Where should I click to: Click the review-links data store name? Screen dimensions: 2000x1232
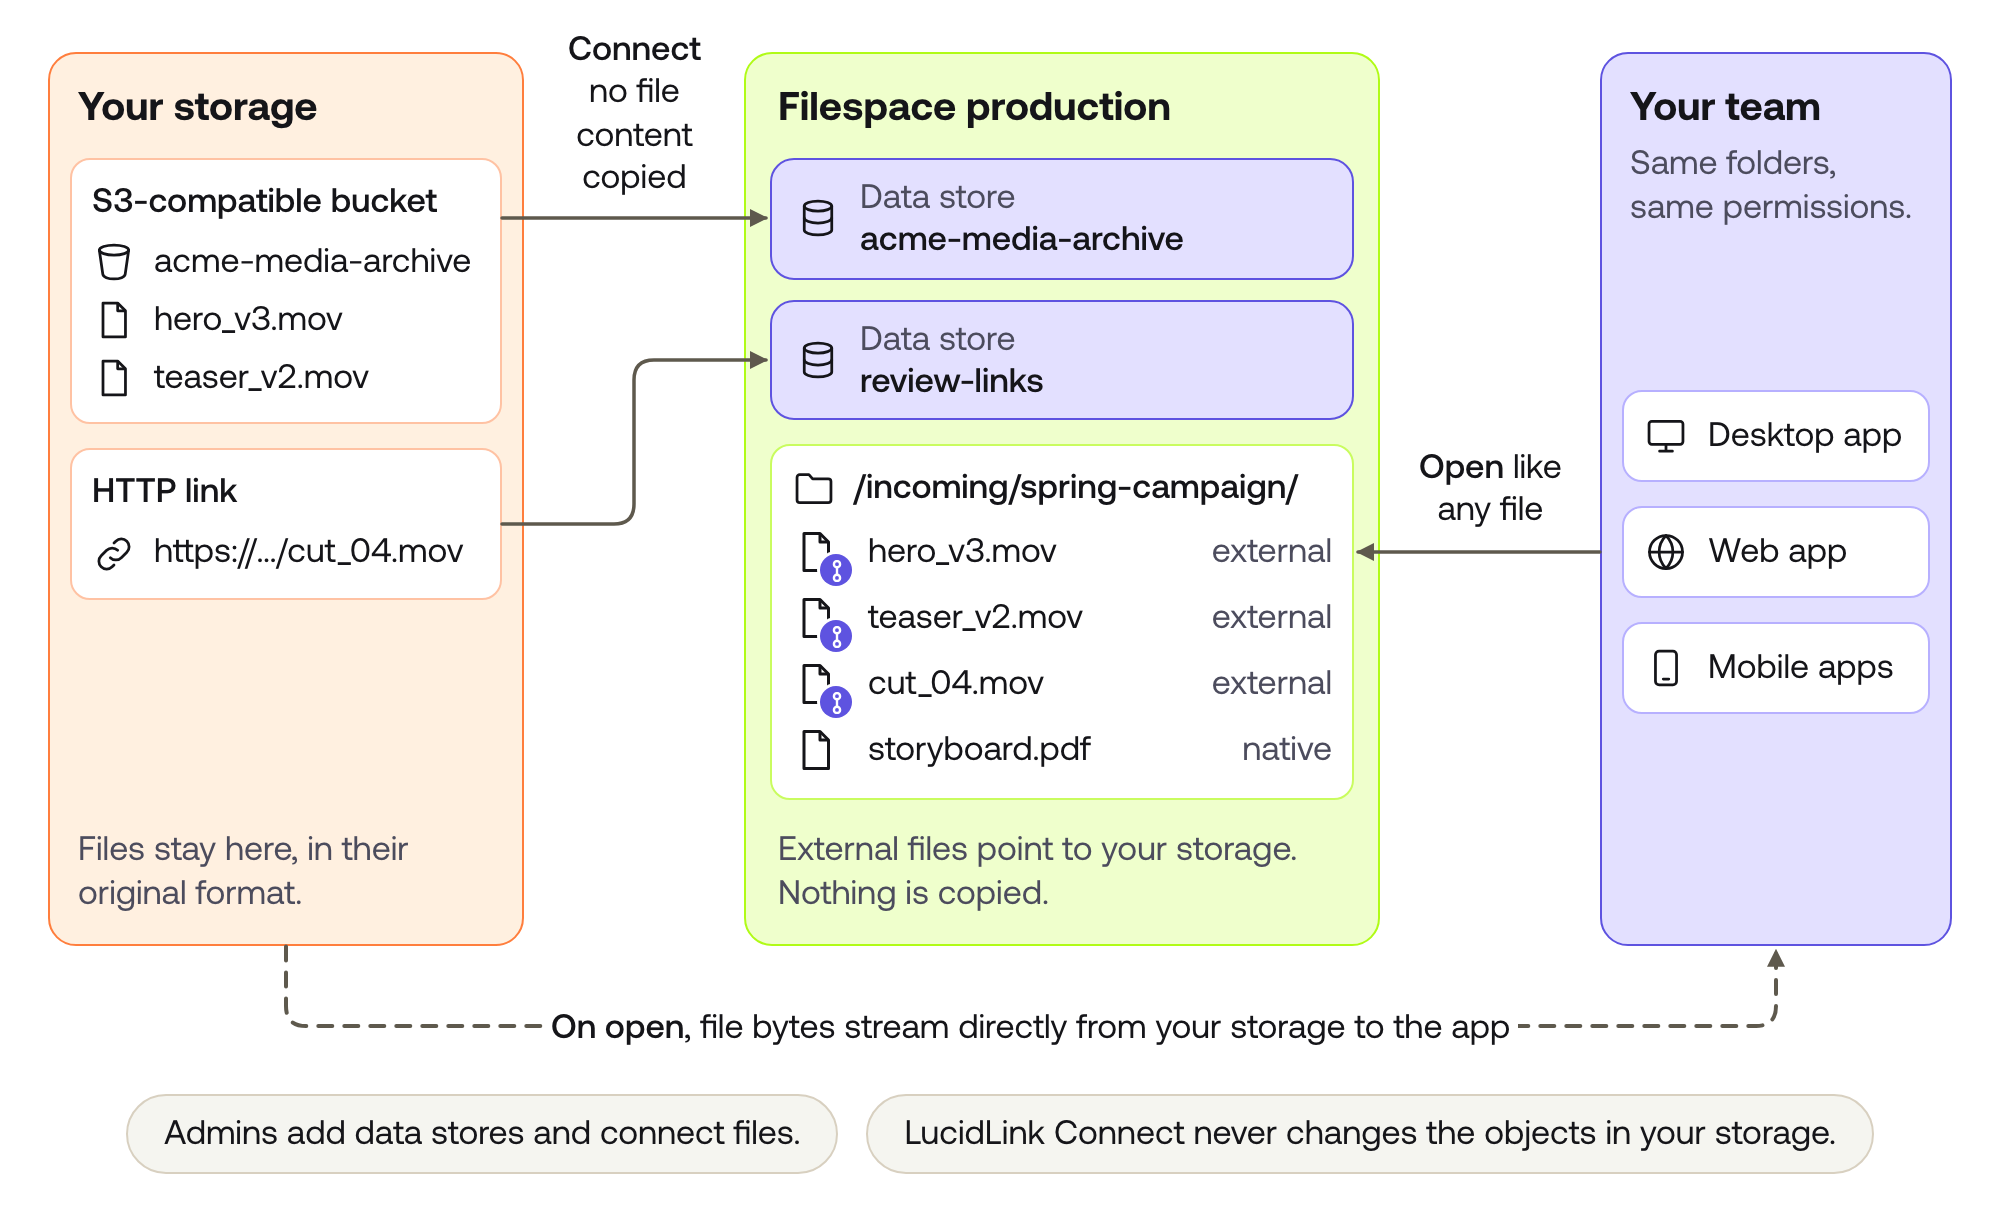click(951, 381)
